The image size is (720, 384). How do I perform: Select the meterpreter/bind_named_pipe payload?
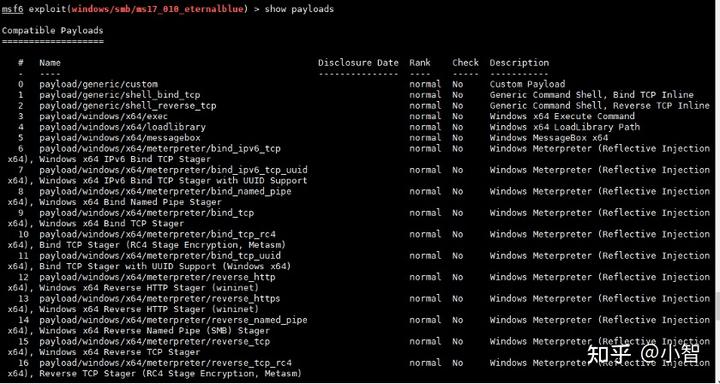[x=165, y=192]
